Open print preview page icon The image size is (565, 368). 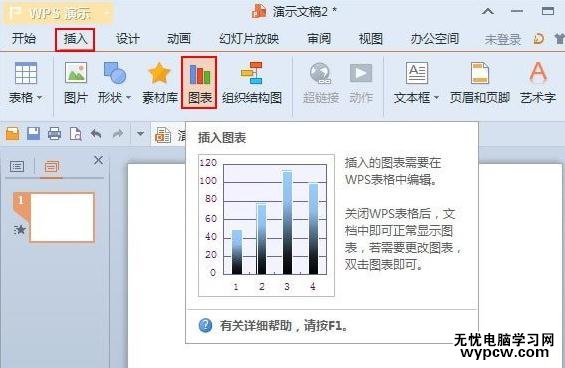(75, 134)
